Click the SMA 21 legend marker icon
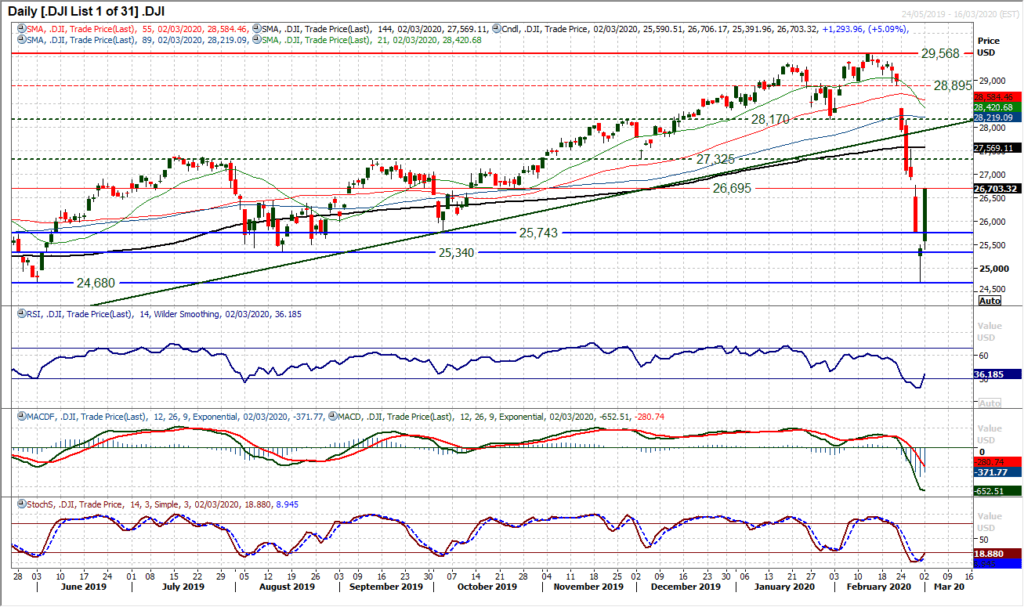Viewport: 1024px width, 607px height. (x=259, y=38)
